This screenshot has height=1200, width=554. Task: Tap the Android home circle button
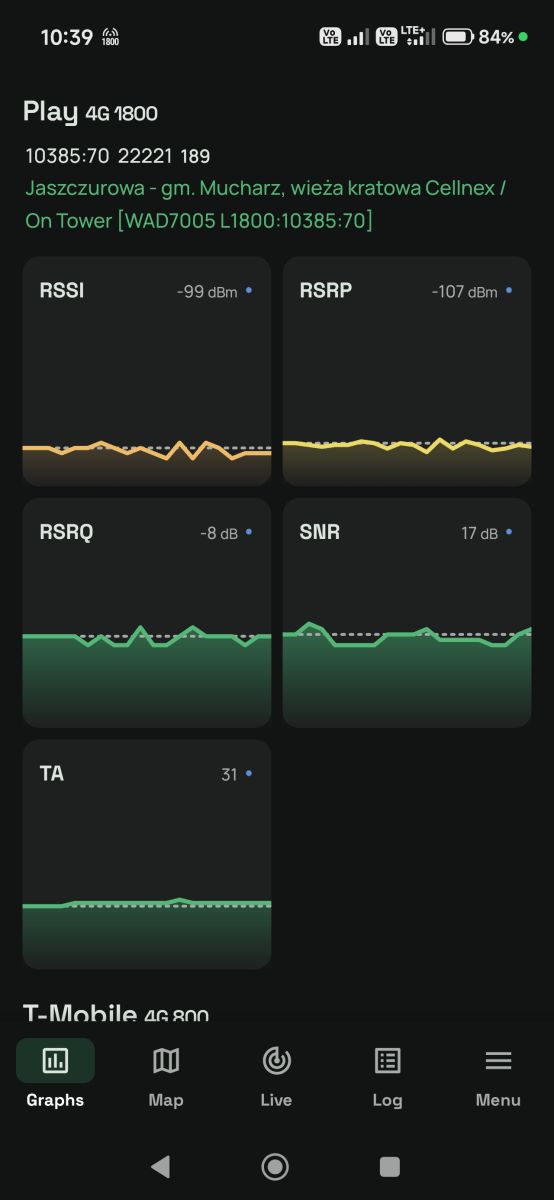[275, 1166]
